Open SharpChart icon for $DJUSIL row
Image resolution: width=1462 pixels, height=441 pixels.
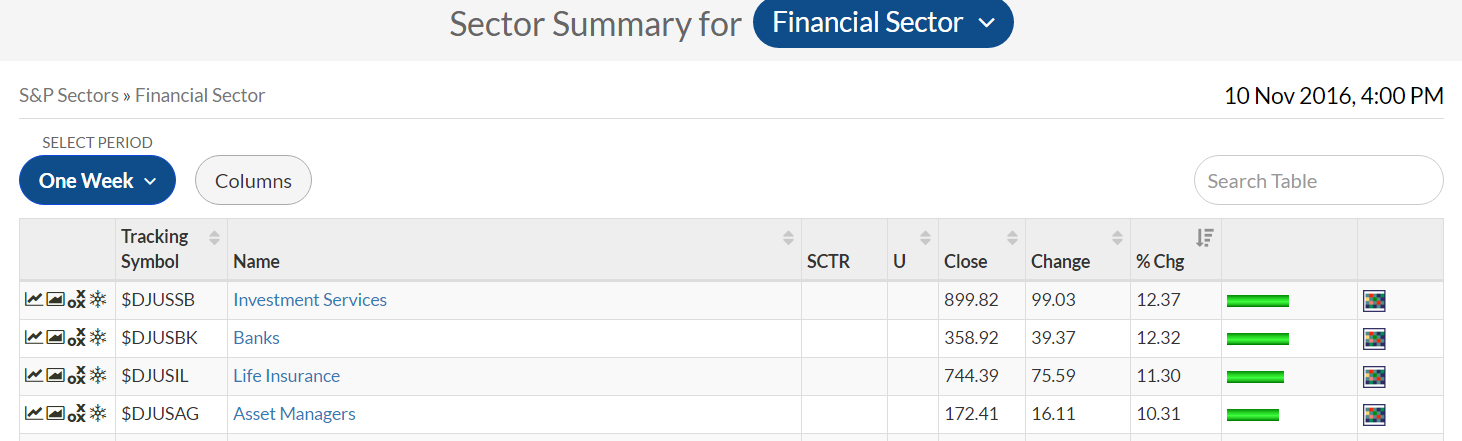[x=33, y=376]
